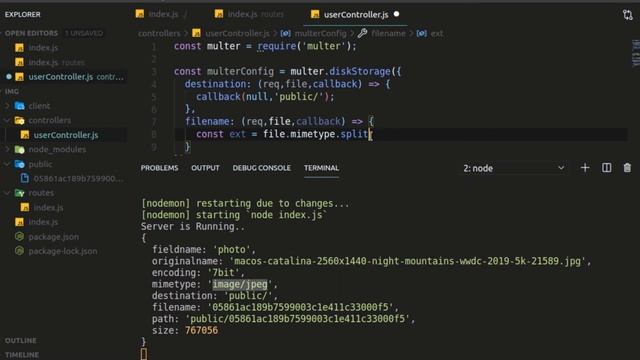Expand the OUTLINE section
Viewport: 640px width, 360px height.
tap(20, 340)
